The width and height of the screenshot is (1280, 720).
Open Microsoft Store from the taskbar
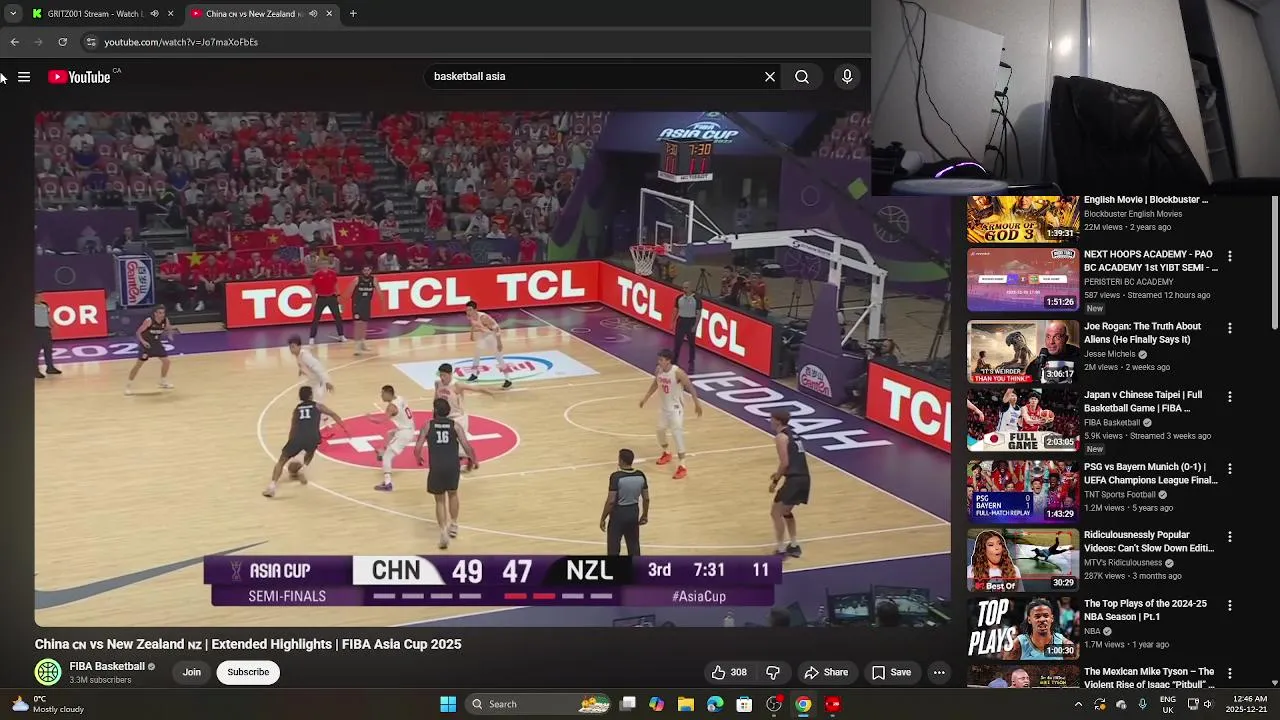coord(744,704)
